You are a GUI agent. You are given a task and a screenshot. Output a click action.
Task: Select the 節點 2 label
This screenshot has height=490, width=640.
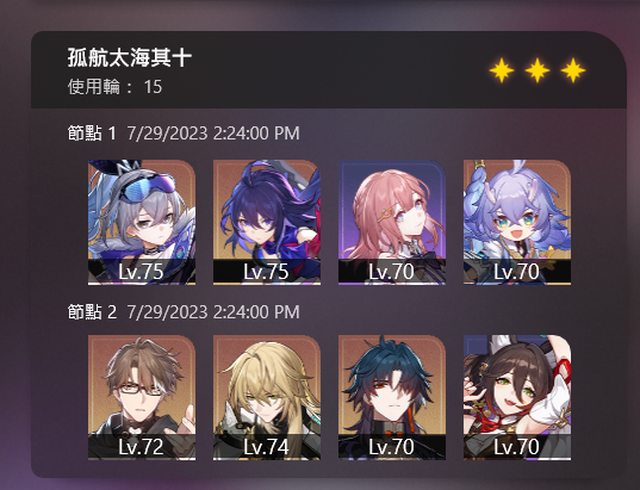(92, 312)
